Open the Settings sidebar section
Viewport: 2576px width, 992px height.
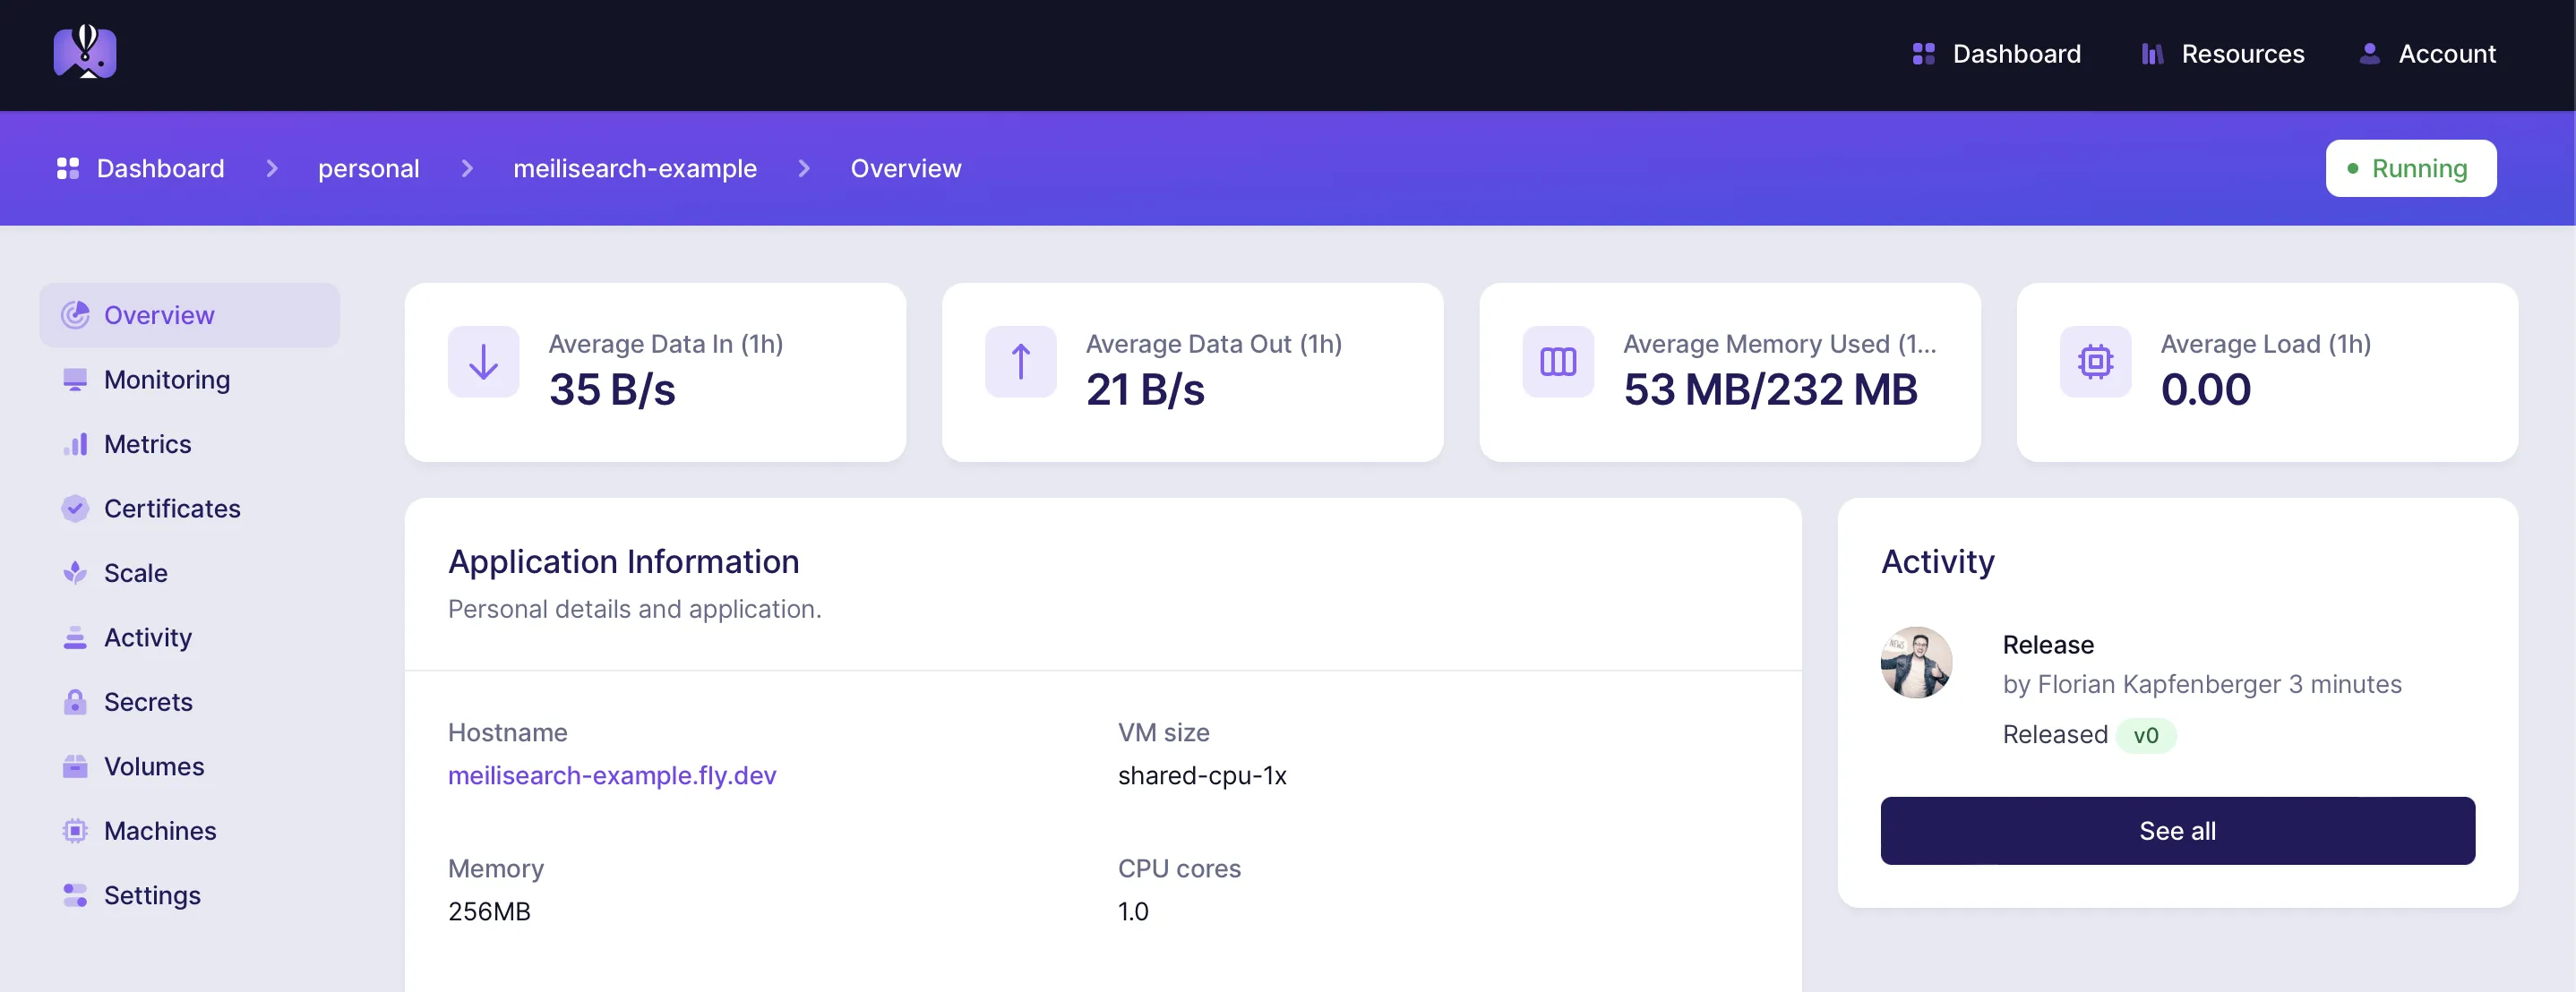click(190, 895)
